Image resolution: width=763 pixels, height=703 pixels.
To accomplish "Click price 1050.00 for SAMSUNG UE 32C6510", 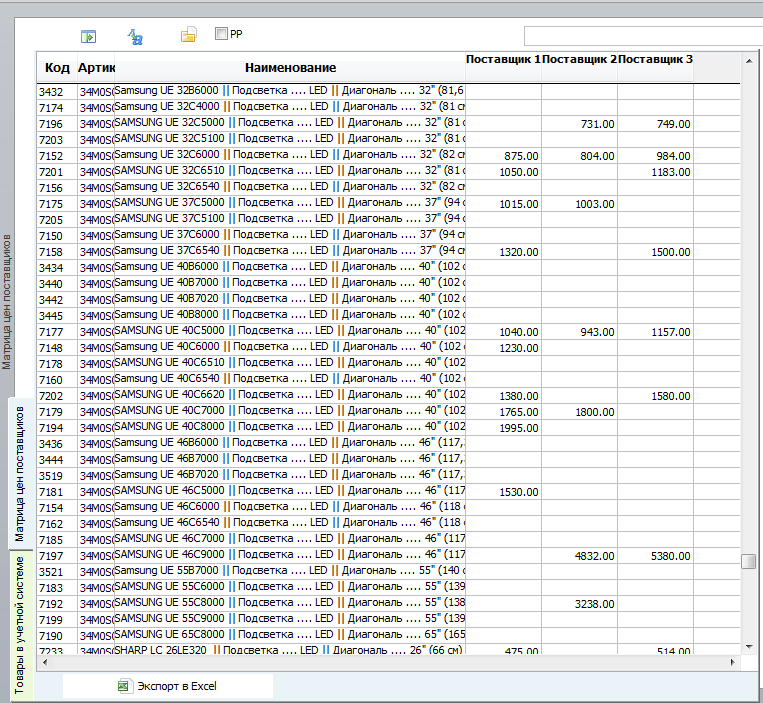I will pyautogui.click(x=519, y=172).
